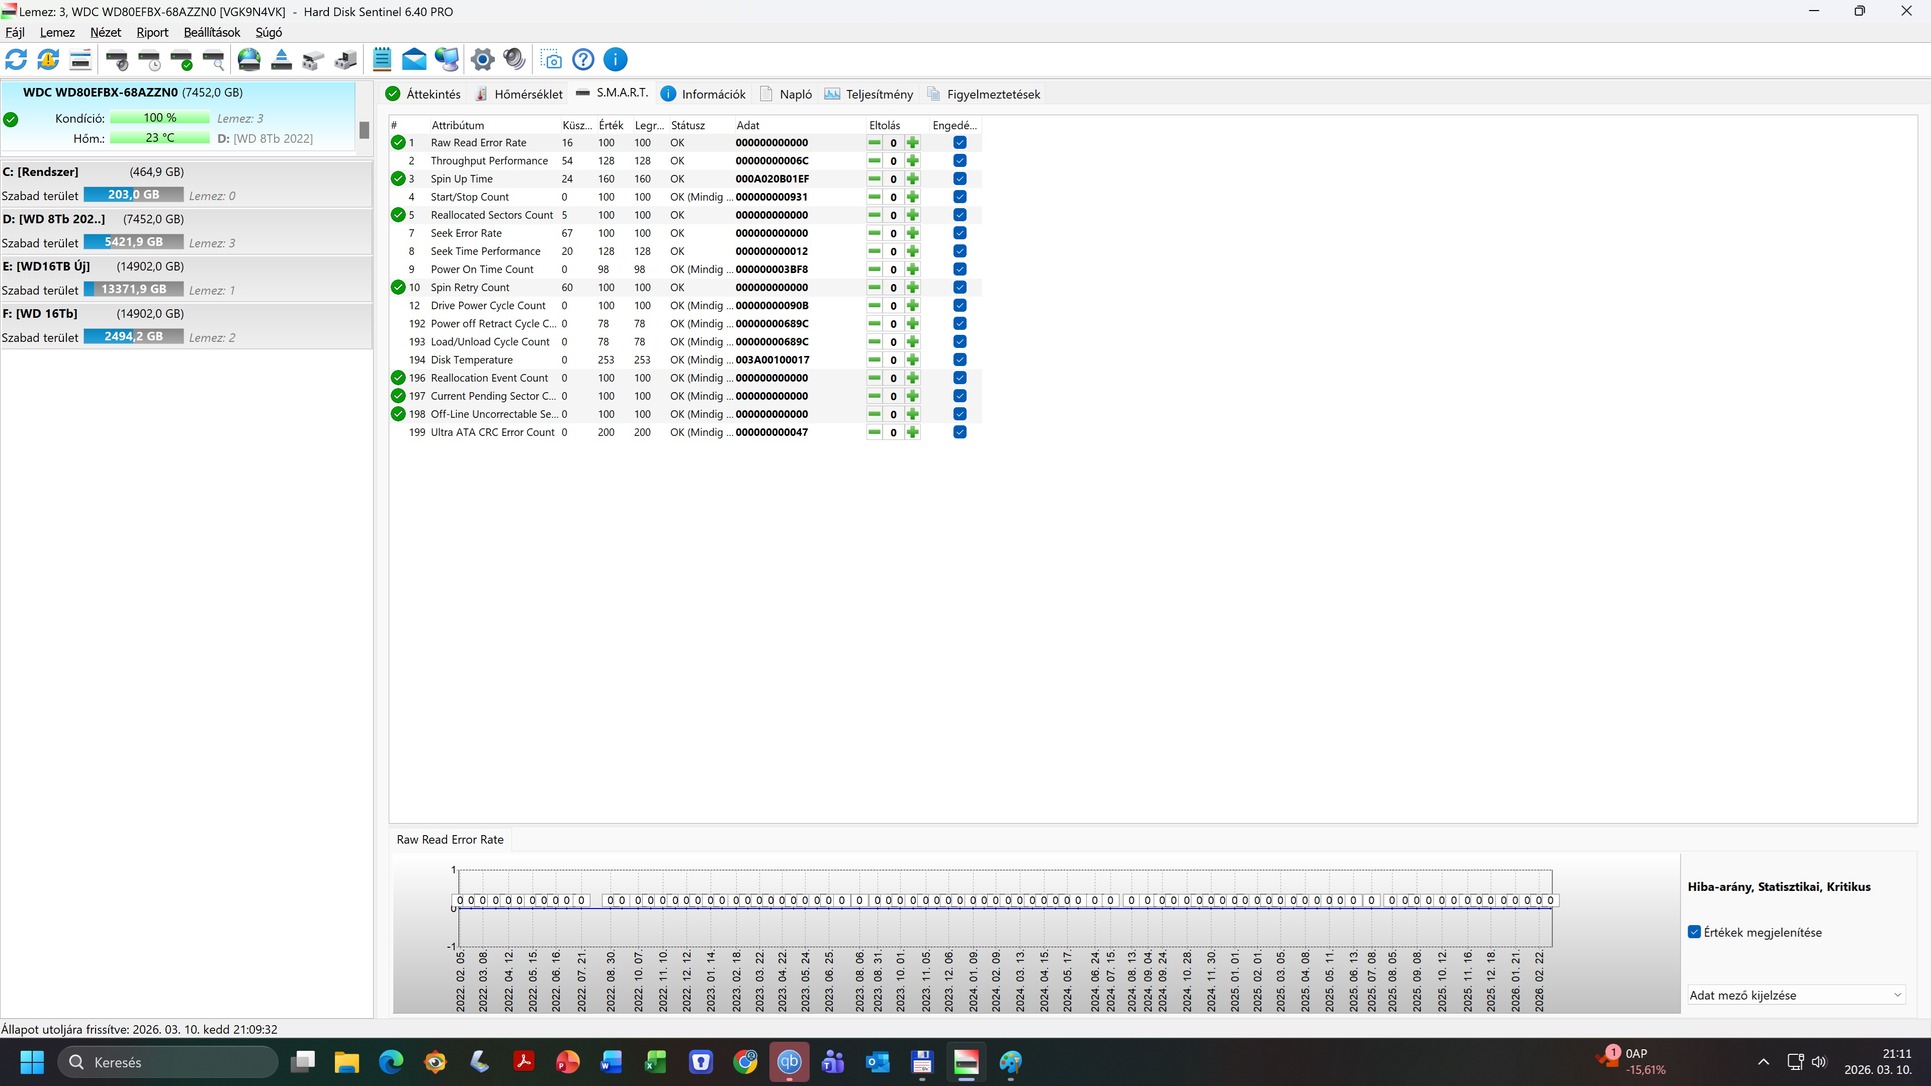This screenshot has height=1086, width=1931.
Task: Open the send email envelope icon
Action: click(x=414, y=60)
